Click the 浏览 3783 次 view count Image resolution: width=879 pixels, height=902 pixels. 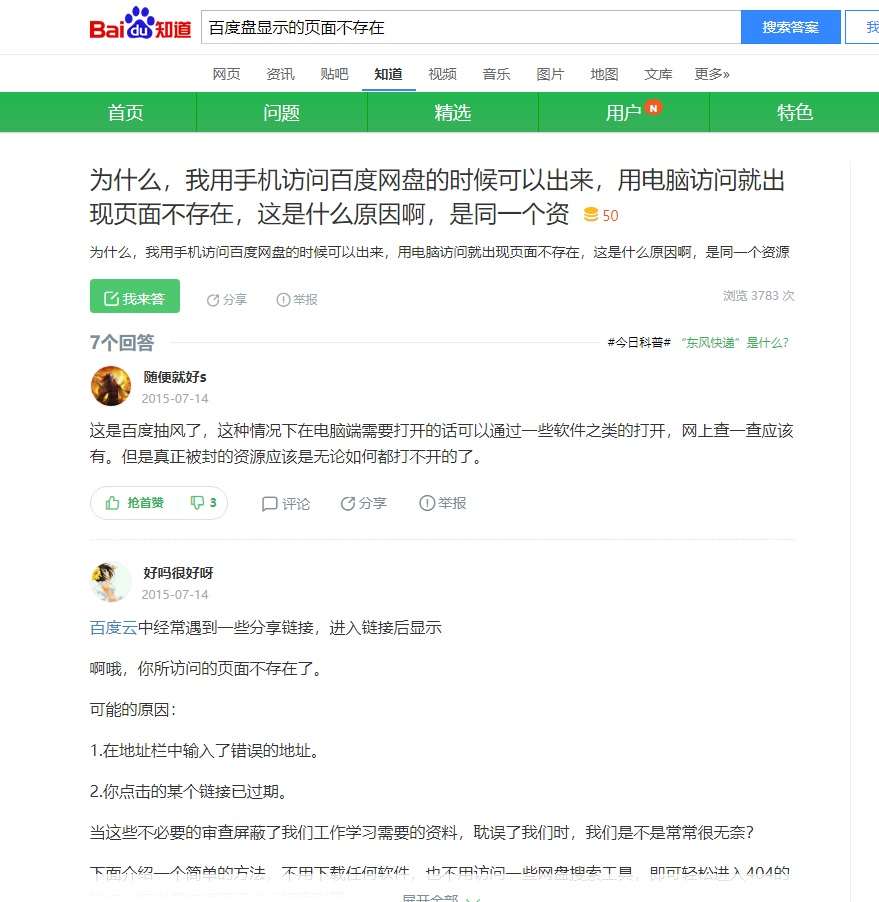click(x=759, y=296)
